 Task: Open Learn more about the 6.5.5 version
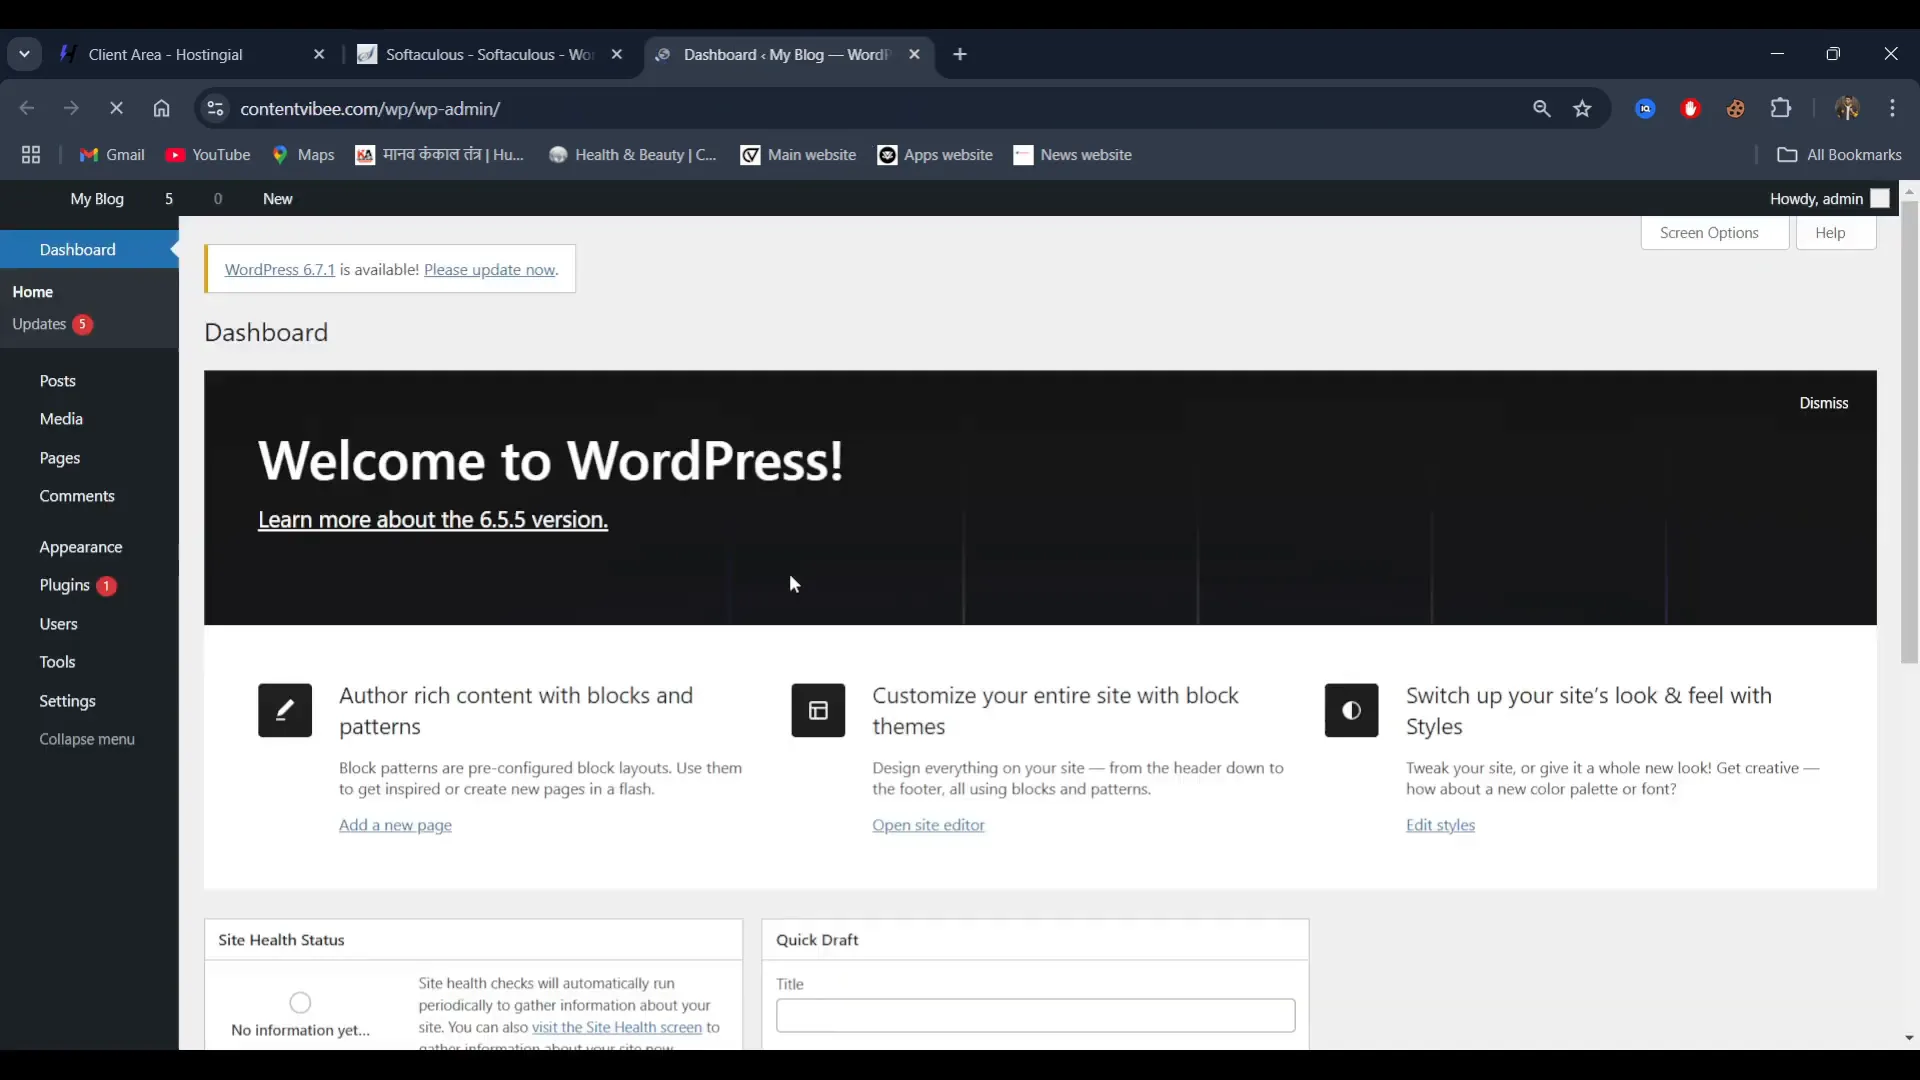coord(433,520)
